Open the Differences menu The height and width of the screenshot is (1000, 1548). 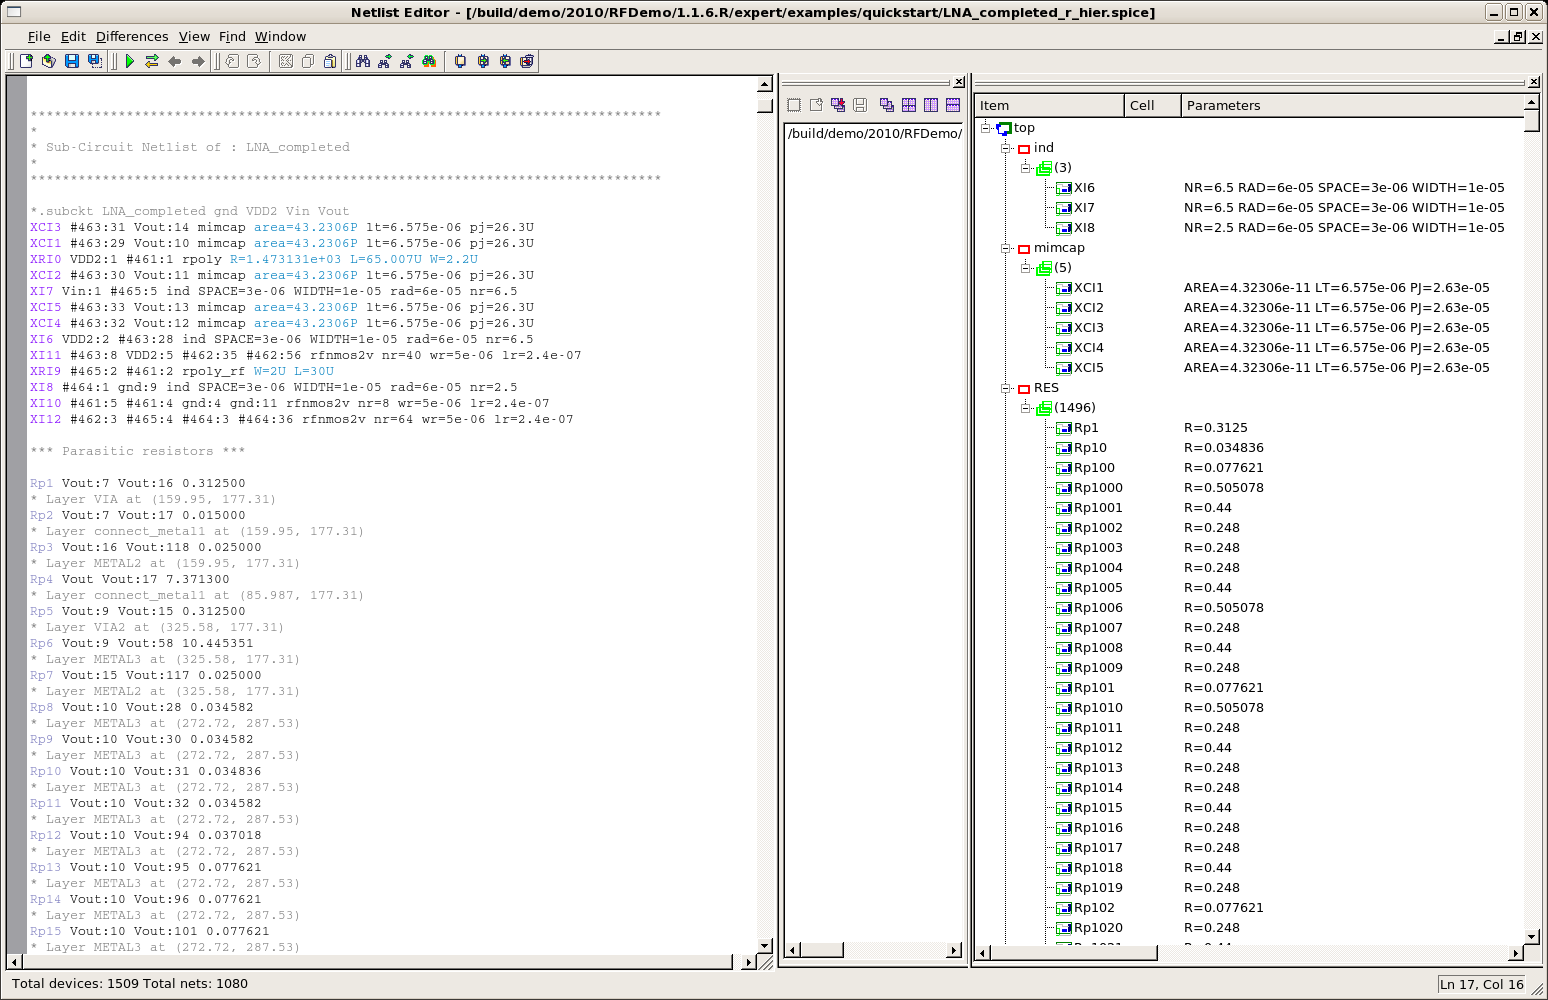(x=132, y=37)
